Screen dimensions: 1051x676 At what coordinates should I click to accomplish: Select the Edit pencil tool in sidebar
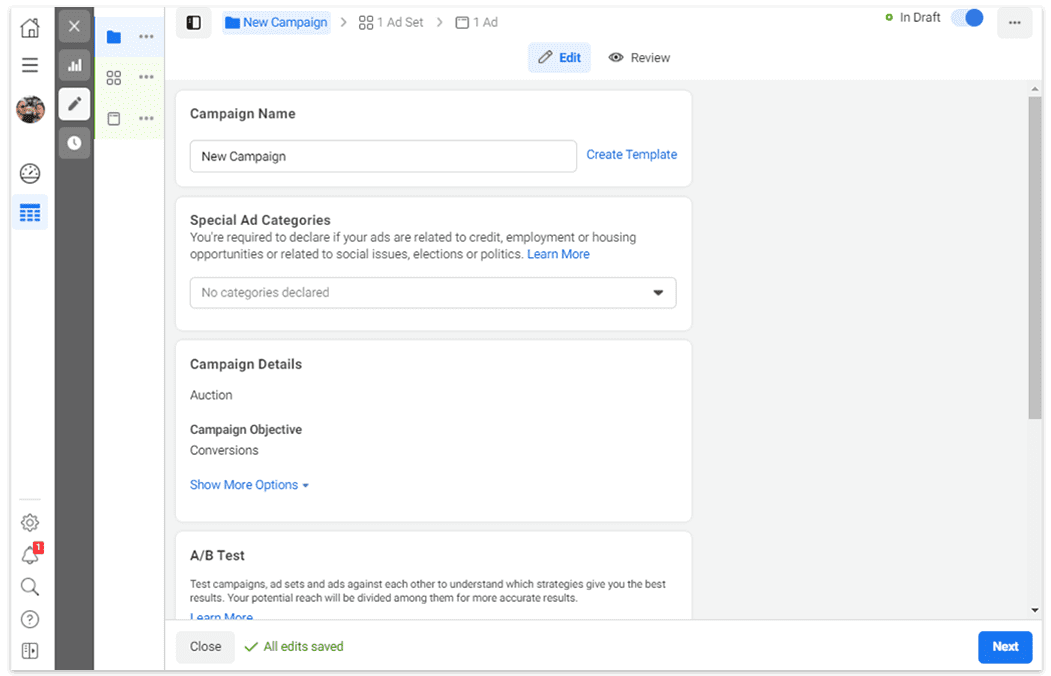point(74,103)
